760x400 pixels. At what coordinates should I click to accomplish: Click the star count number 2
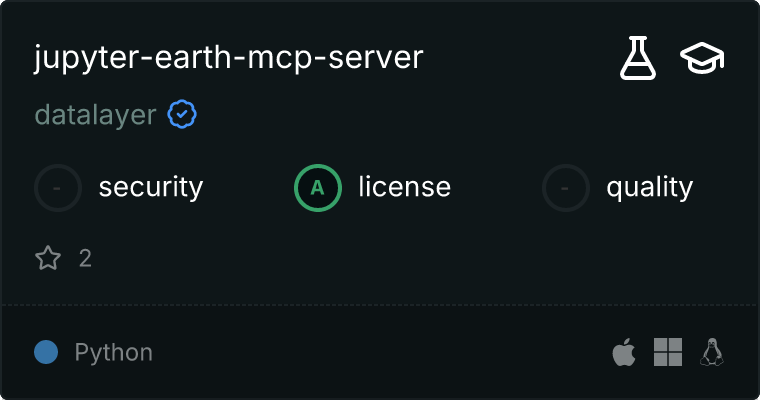85,259
